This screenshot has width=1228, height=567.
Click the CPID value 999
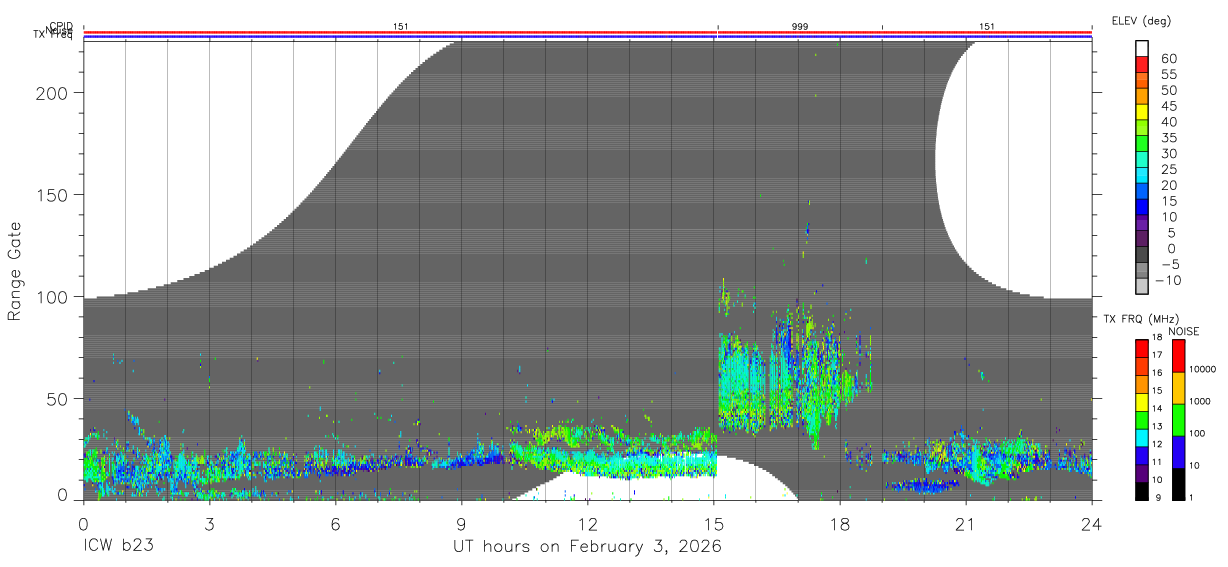tap(800, 26)
